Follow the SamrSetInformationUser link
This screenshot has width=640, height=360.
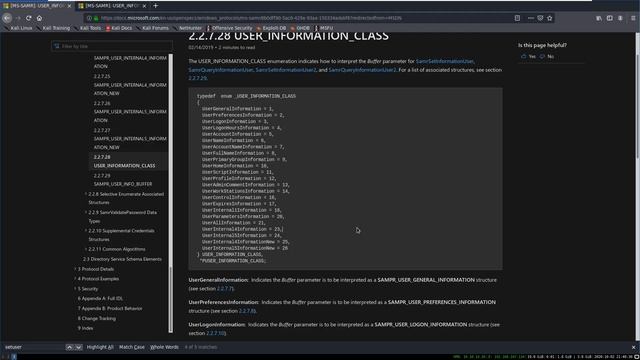444,61
